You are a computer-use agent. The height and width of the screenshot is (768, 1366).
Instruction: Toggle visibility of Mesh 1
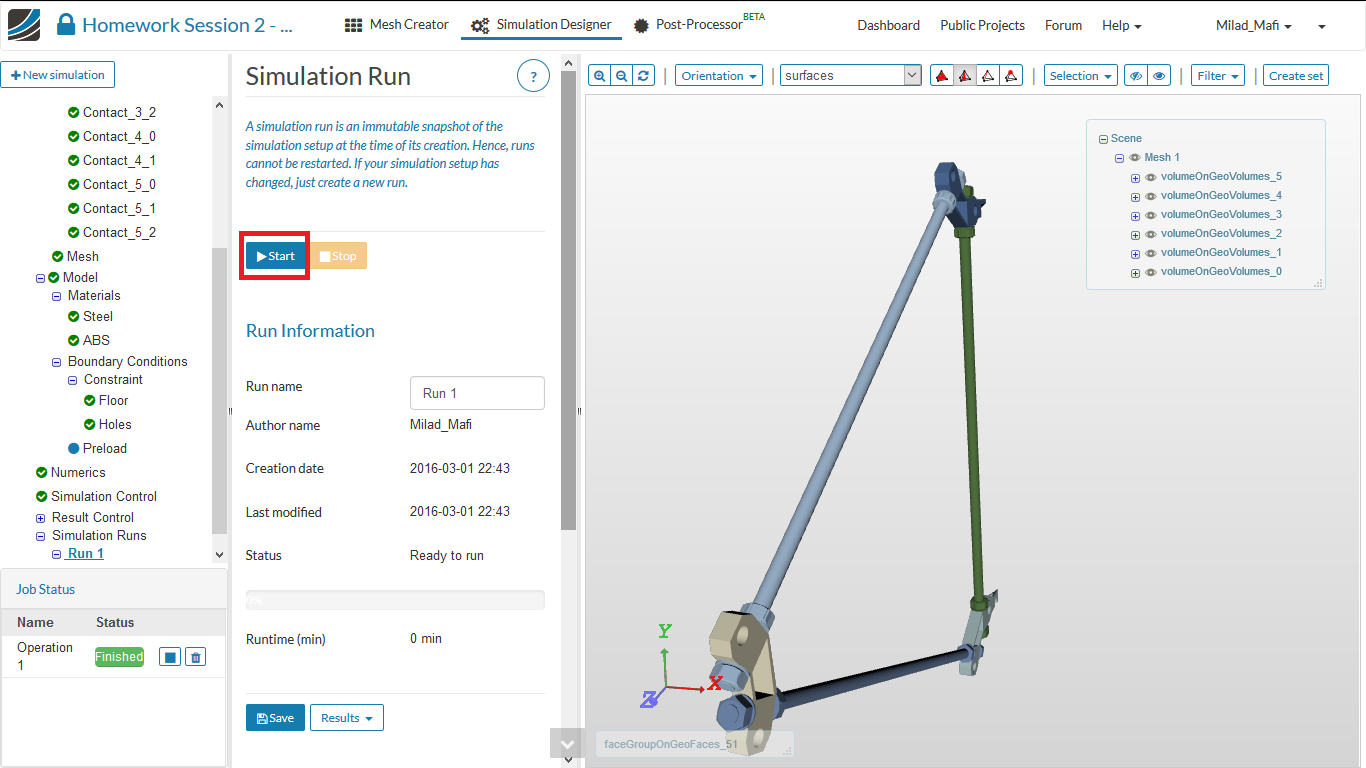[x=1135, y=157]
